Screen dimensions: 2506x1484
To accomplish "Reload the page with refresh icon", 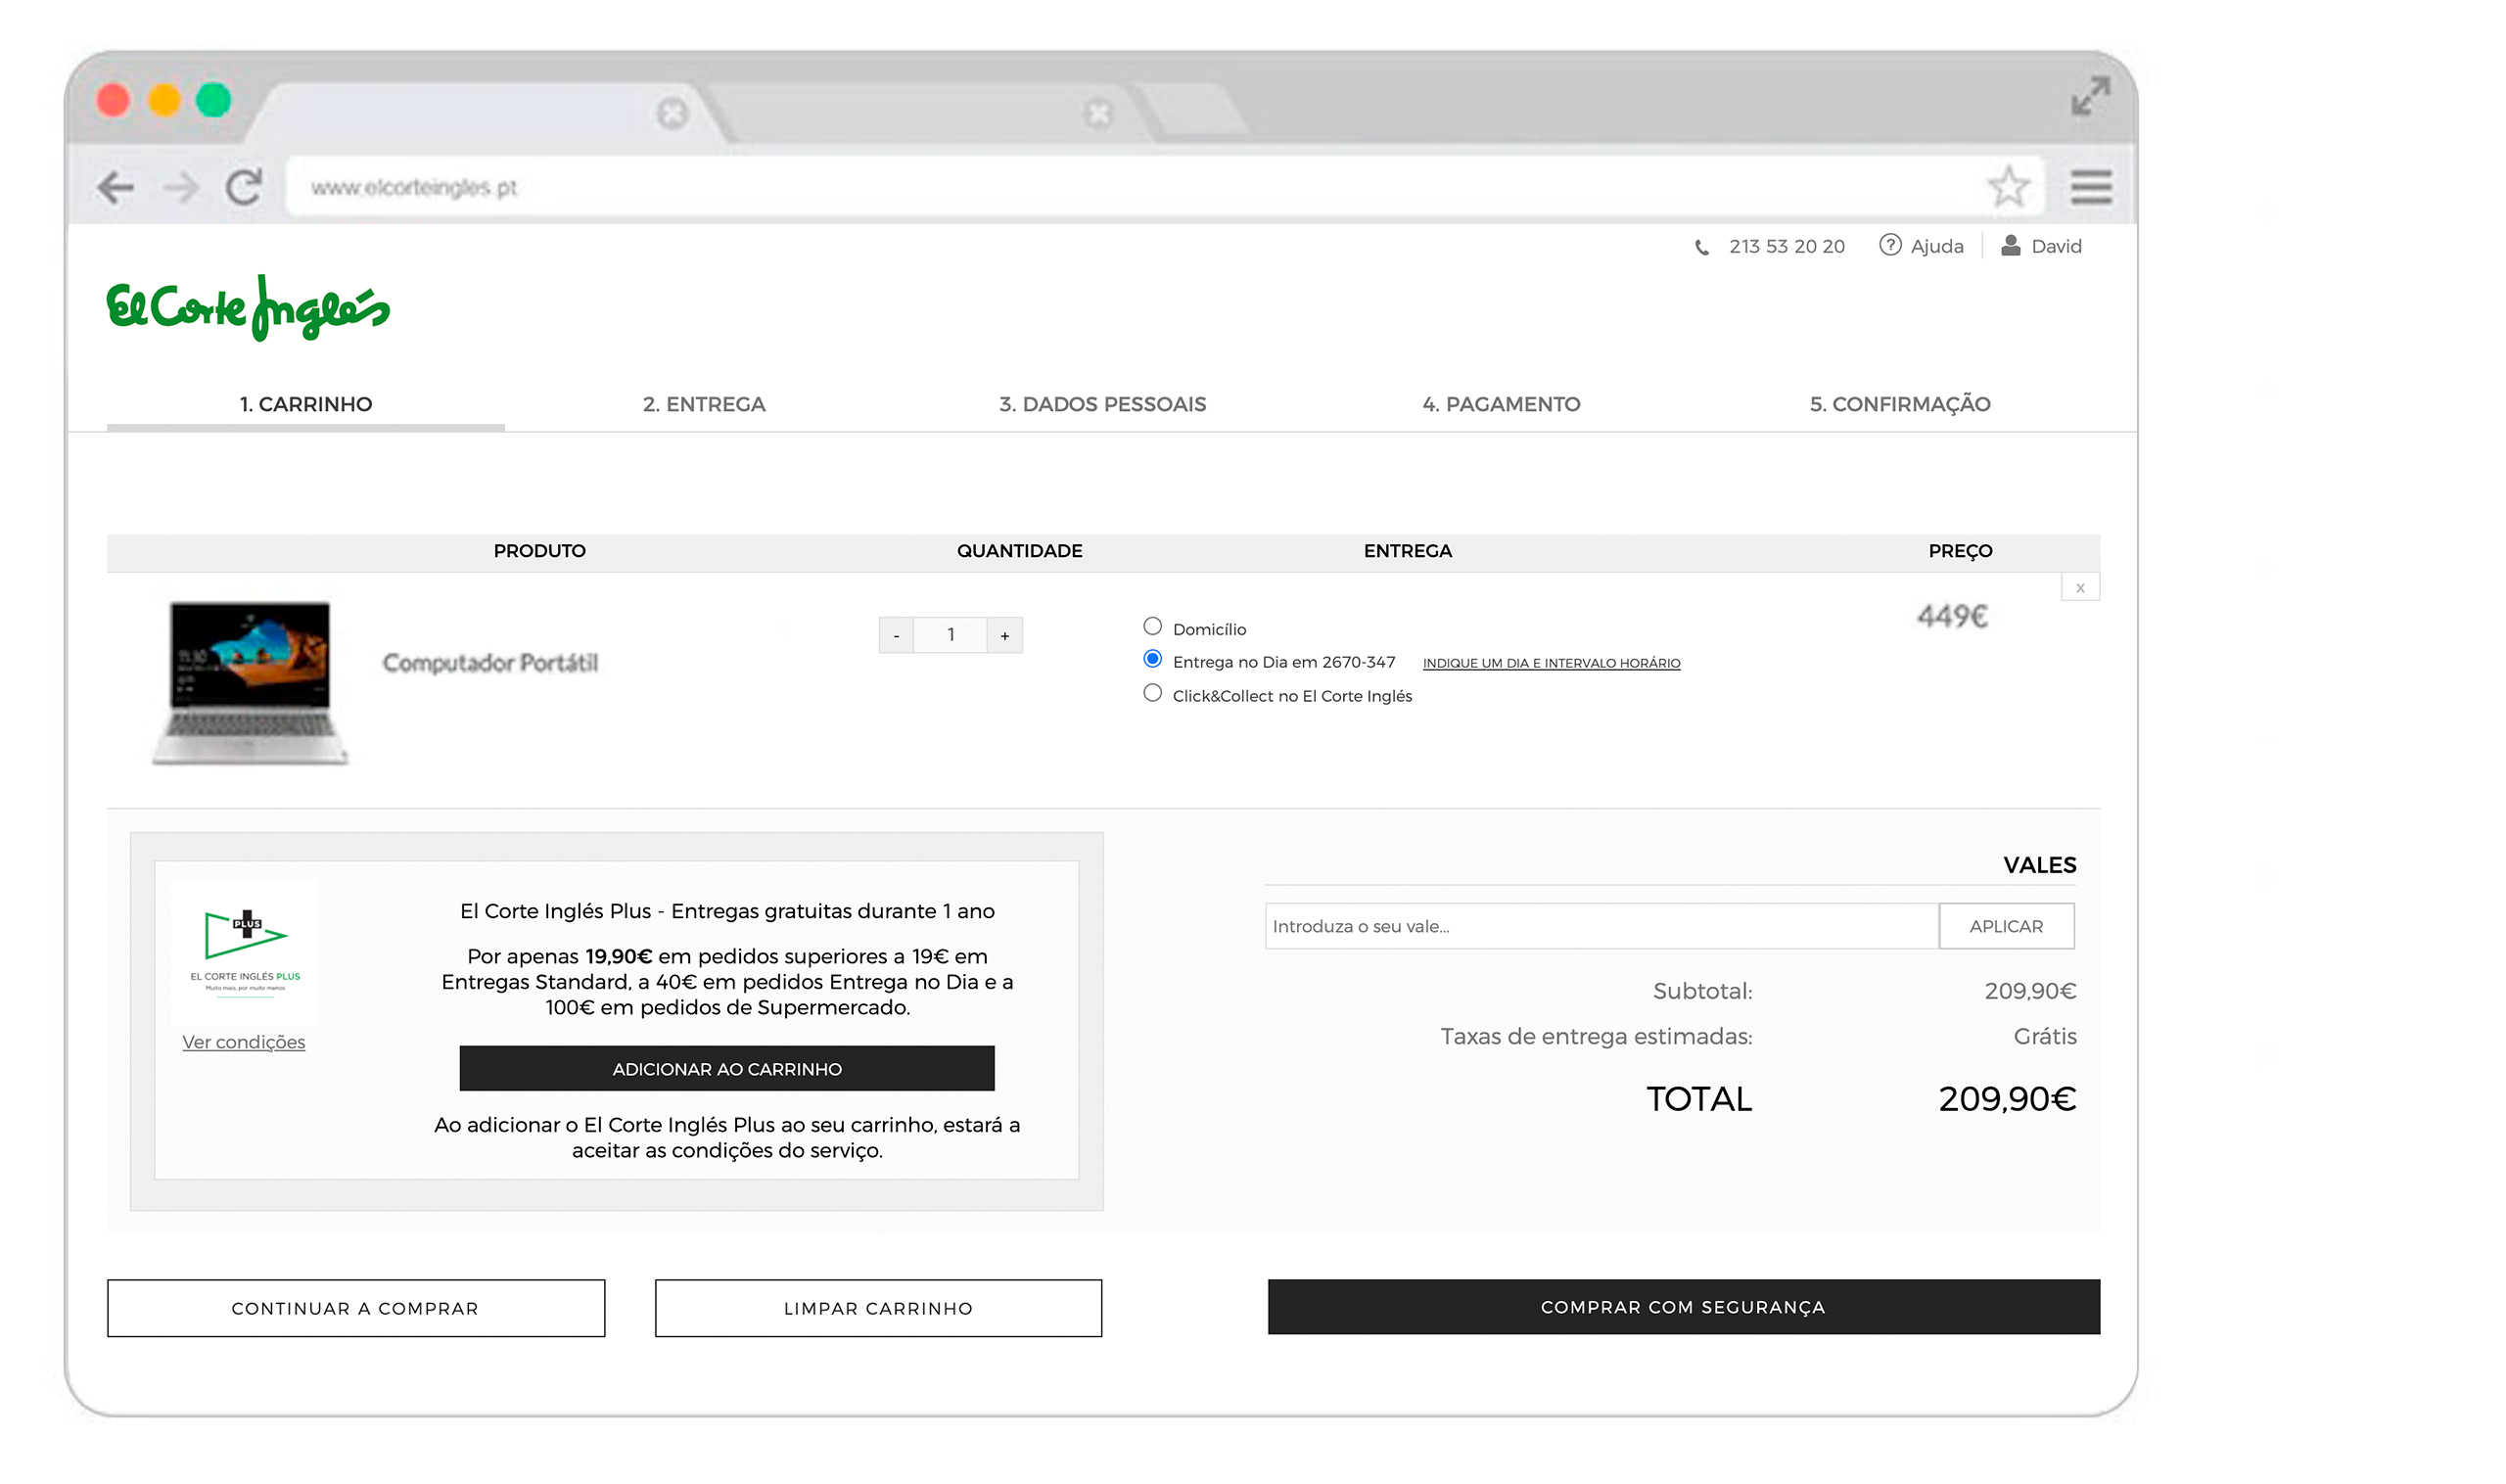I will click(x=244, y=187).
